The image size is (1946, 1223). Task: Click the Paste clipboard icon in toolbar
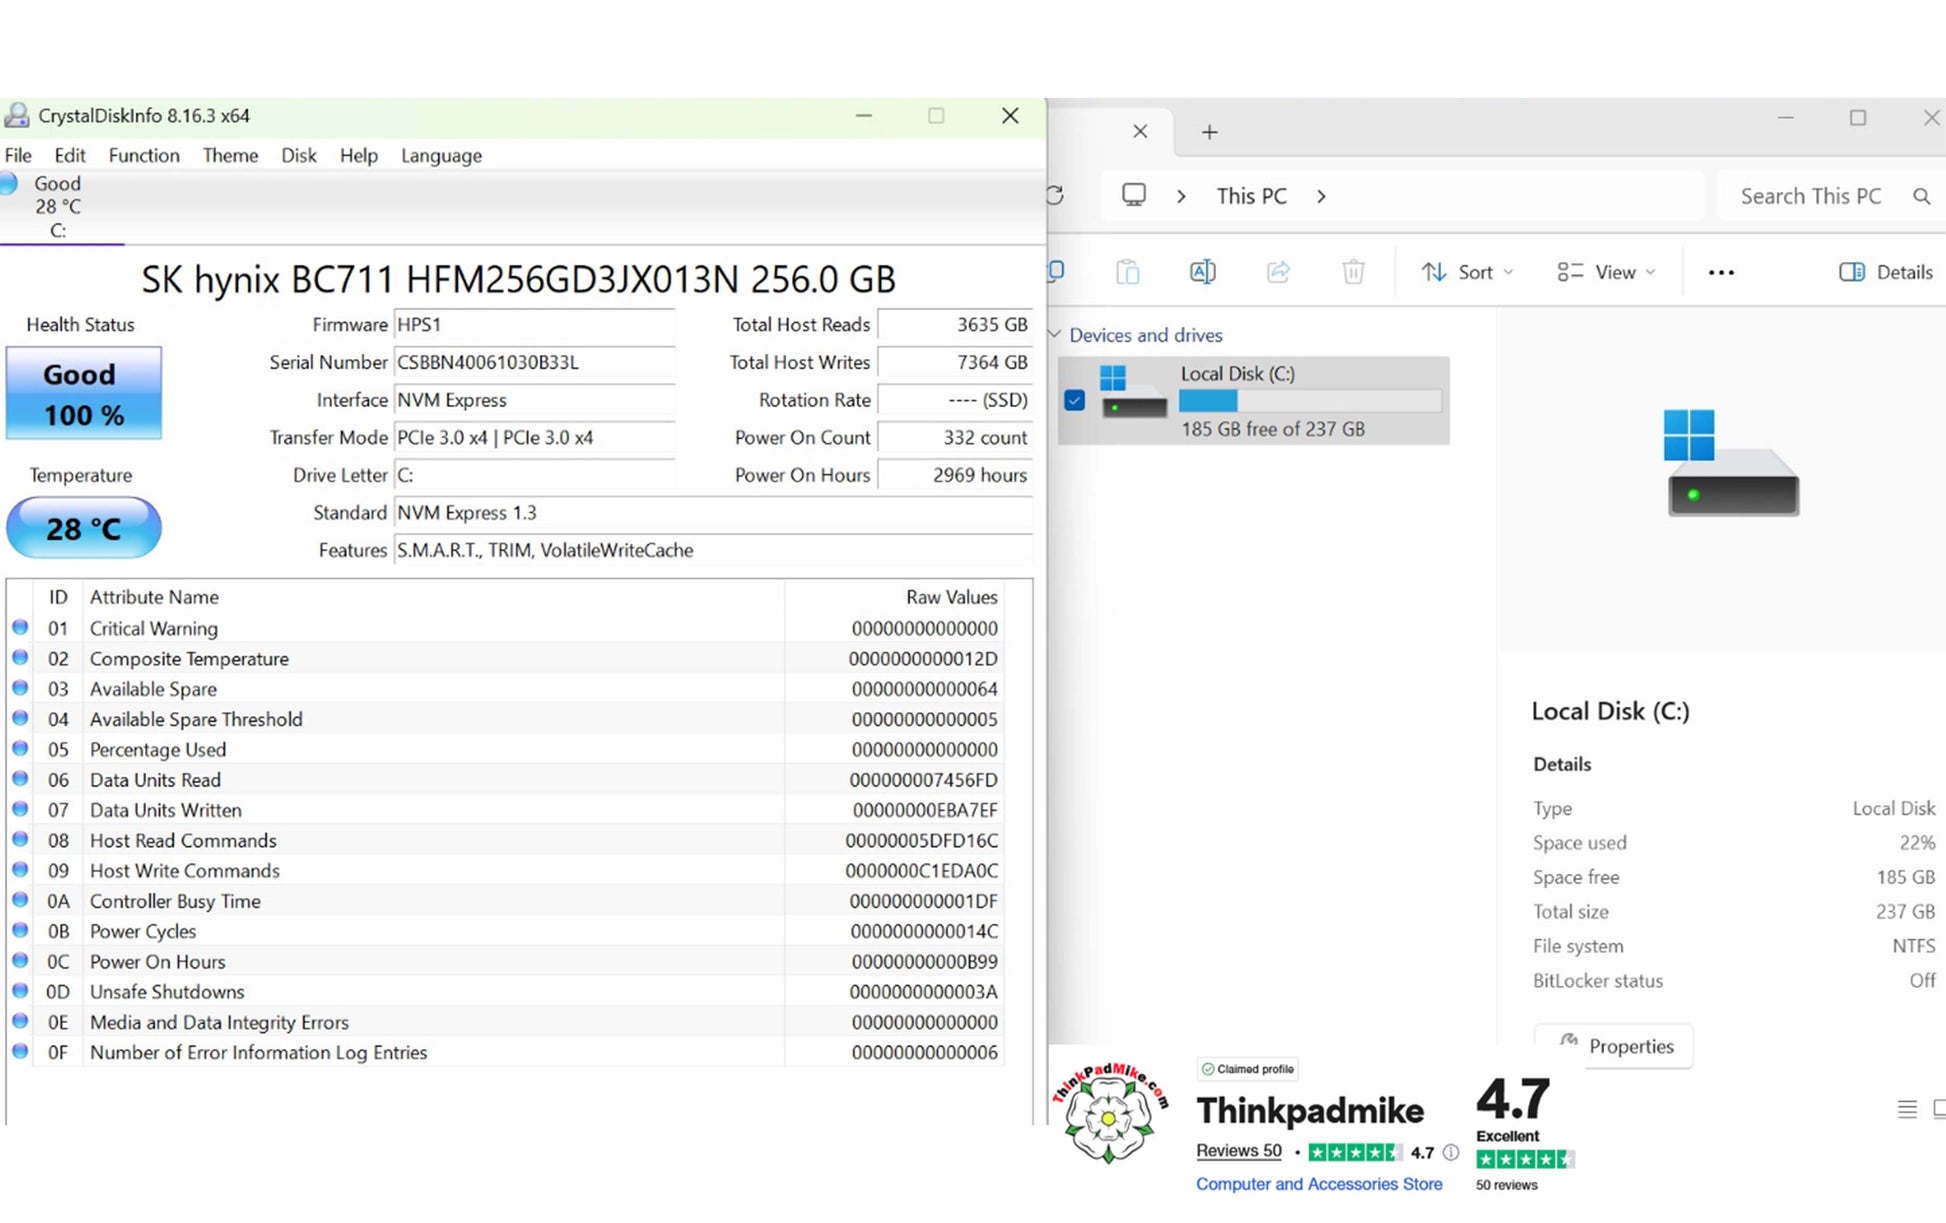[x=1127, y=272]
